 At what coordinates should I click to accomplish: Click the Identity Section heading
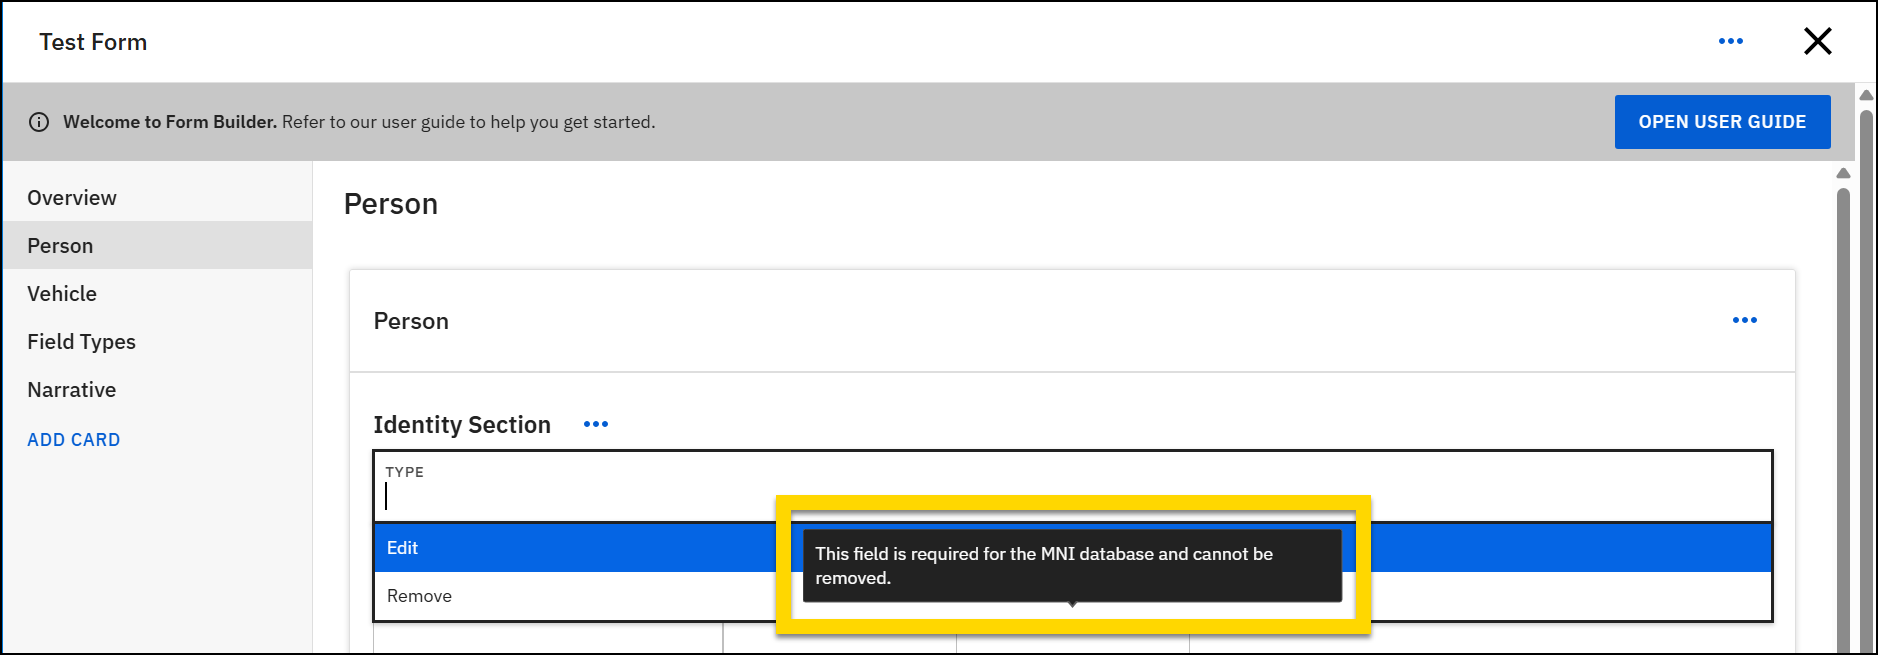(462, 425)
